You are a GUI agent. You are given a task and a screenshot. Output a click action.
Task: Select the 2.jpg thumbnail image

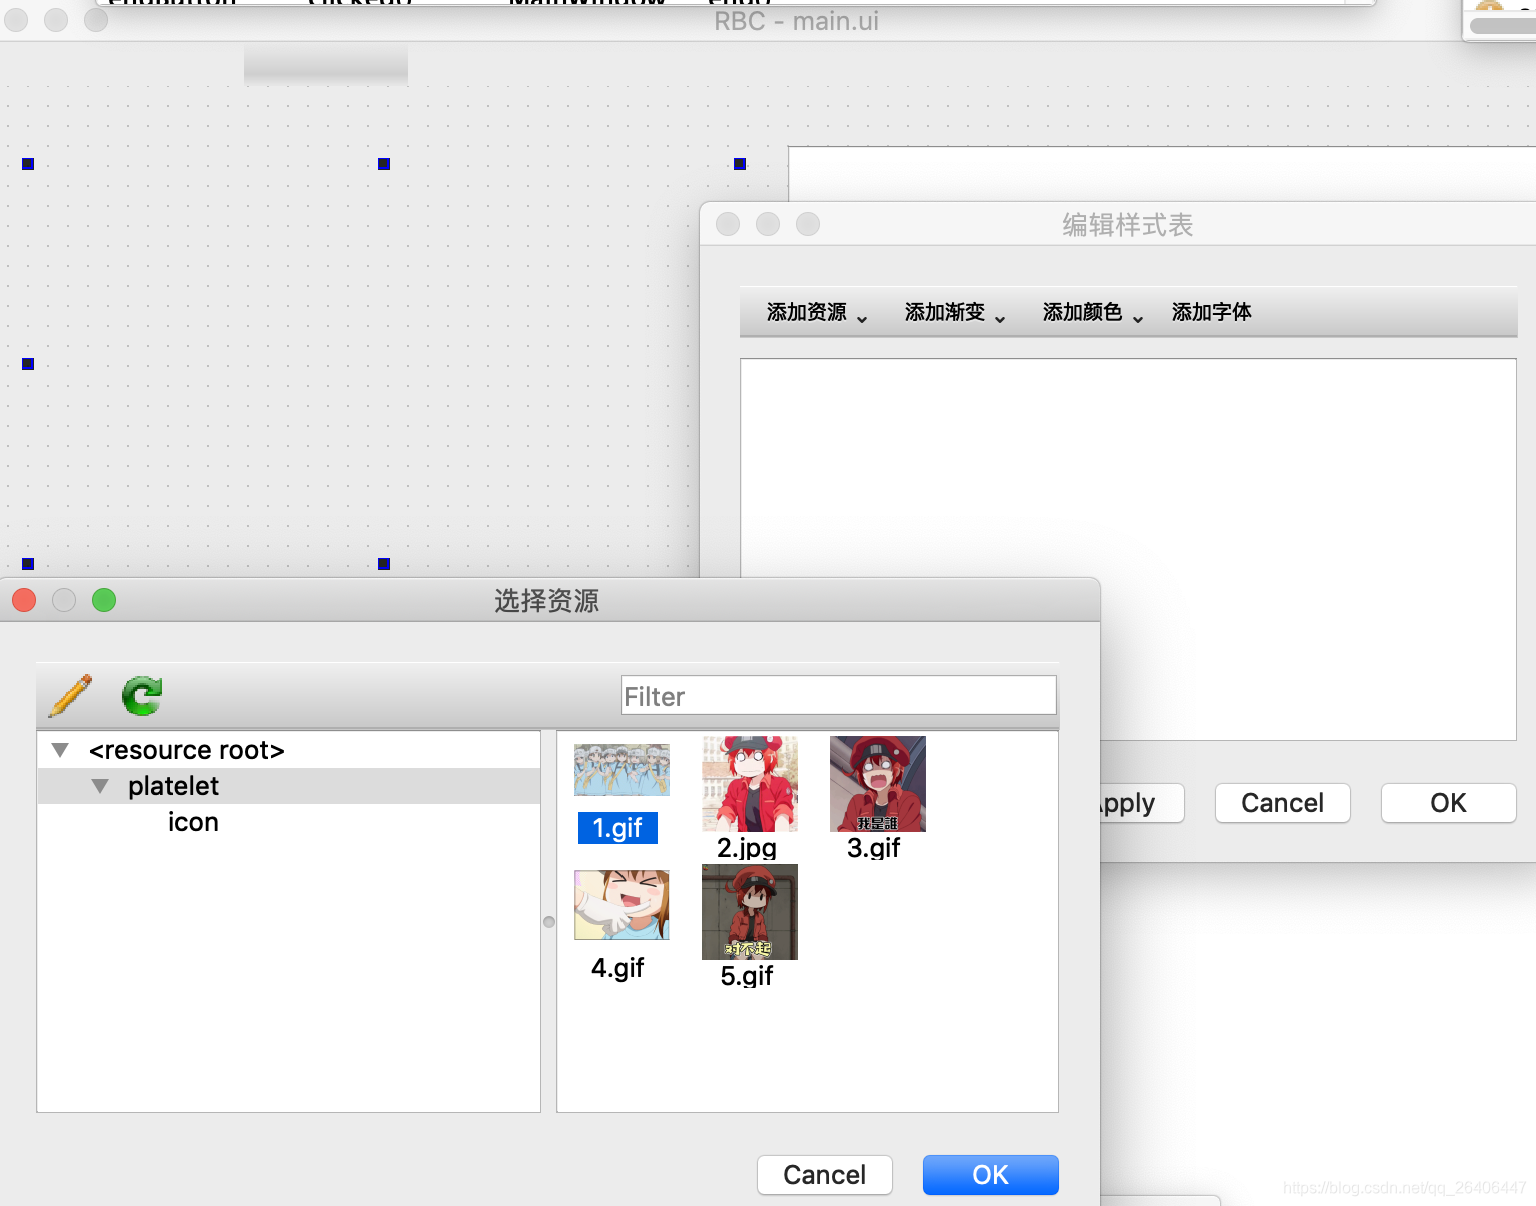coord(750,784)
